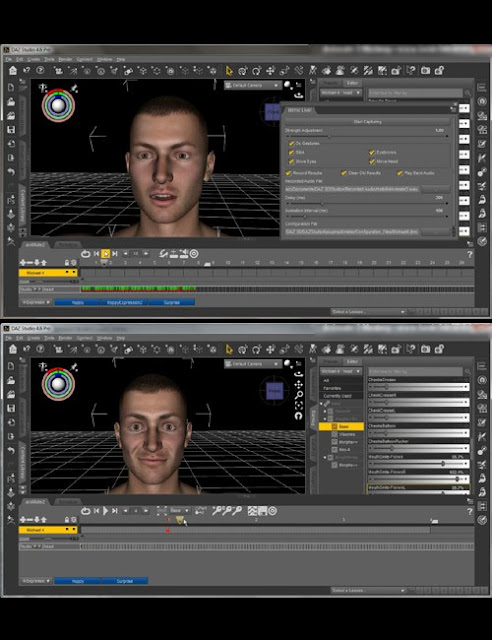
Task: Open the Default Camera dropdown in bottom window
Action: pos(253,364)
